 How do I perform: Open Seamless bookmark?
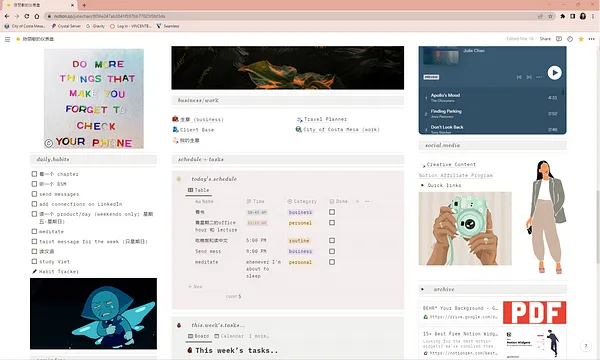pos(168,26)
